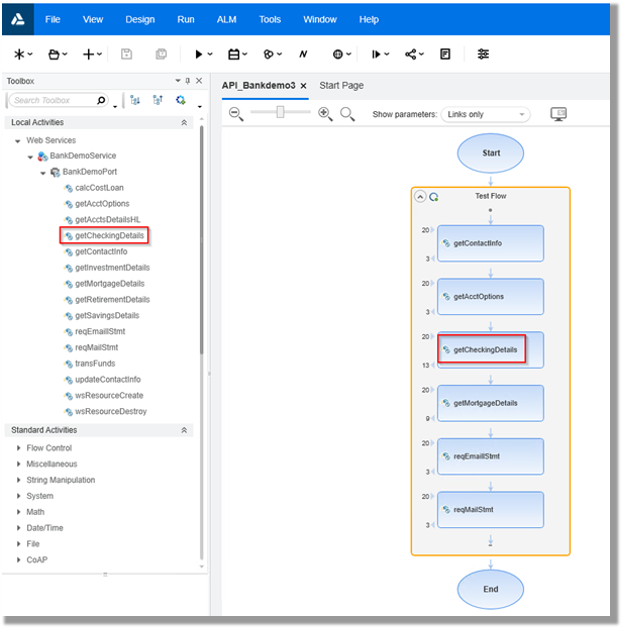
Task: Click the Run play toolbar button
Action: coord(198,54)
